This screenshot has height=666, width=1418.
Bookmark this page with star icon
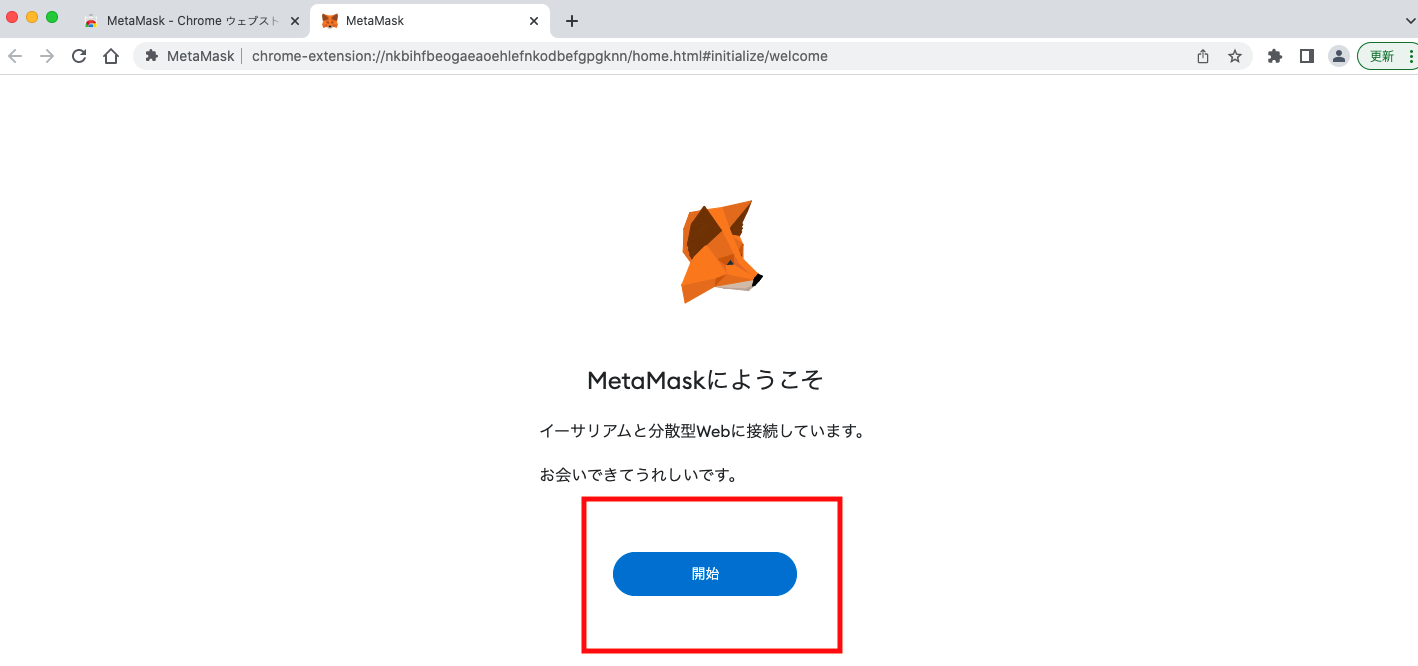click(1235, 56)
